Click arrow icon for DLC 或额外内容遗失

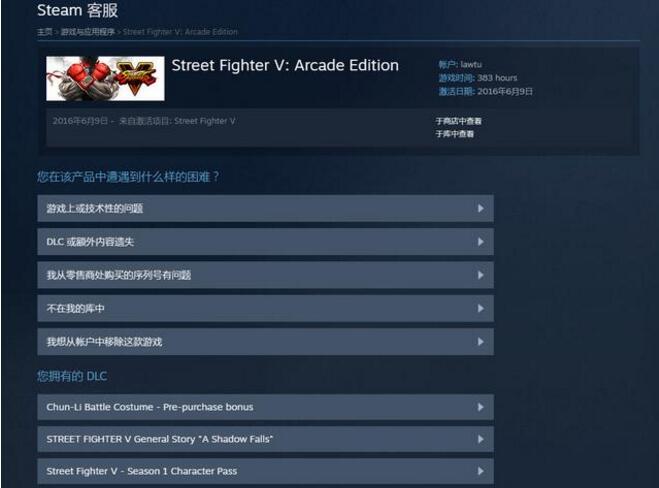pyautogui.click(x=480, y=242)
